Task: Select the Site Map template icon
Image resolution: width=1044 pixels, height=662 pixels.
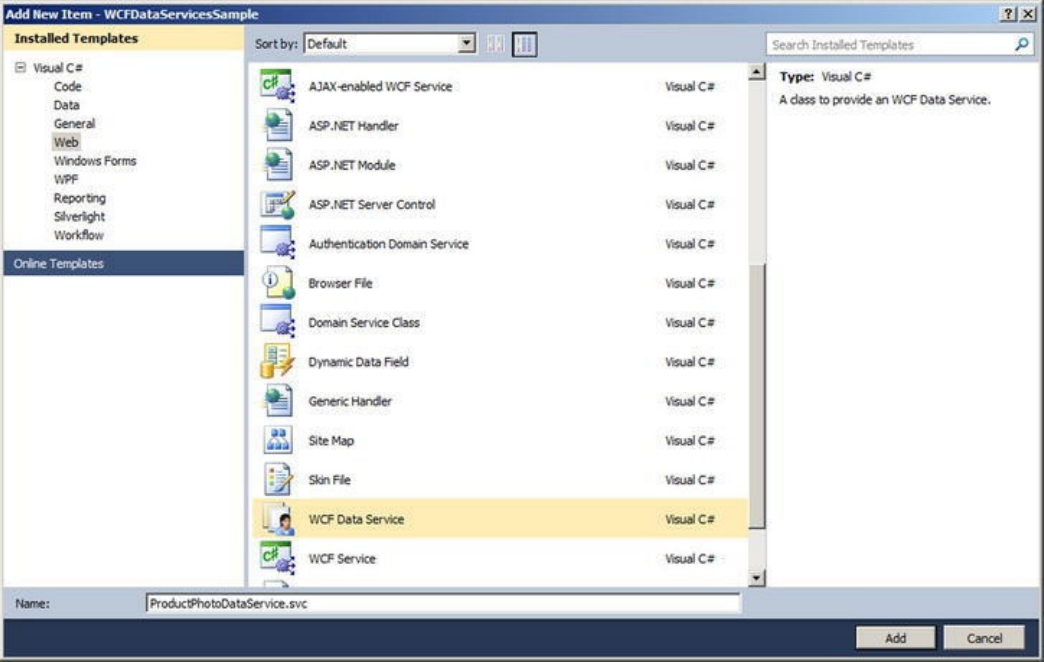Action: pos(278,440)
